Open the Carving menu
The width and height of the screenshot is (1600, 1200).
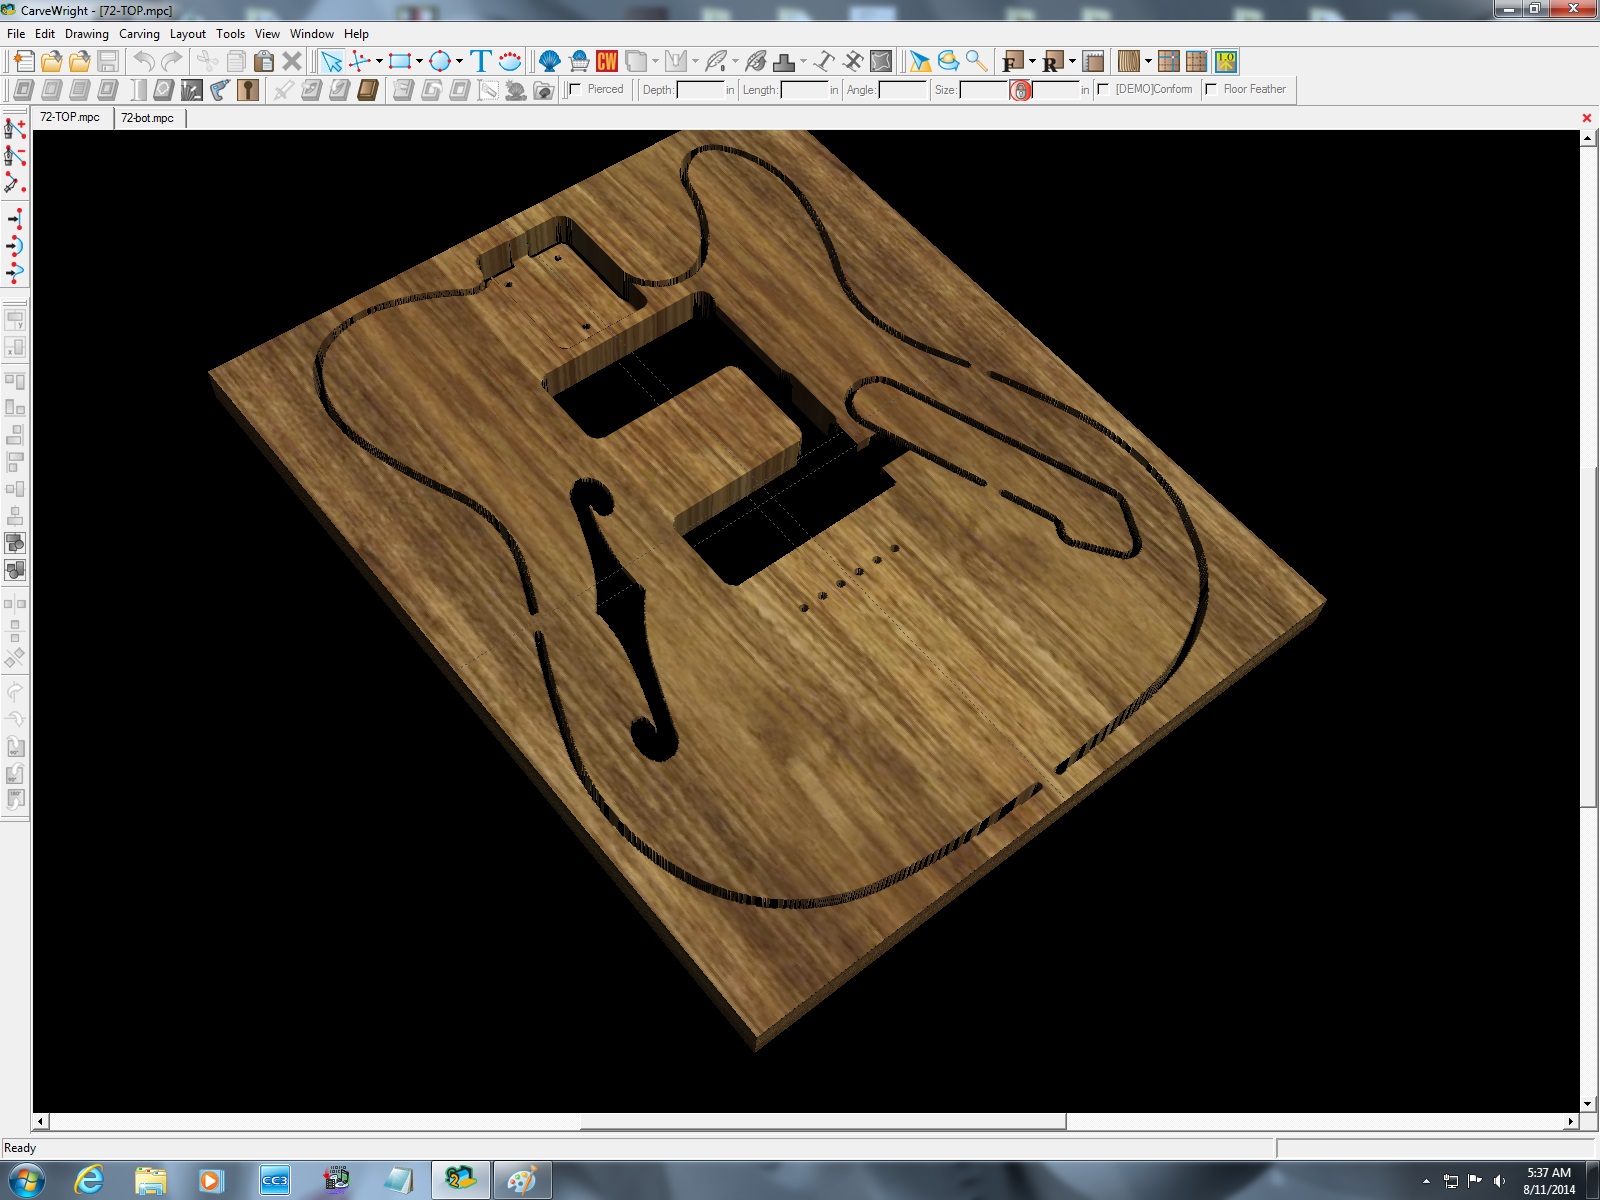coord(139,34)
